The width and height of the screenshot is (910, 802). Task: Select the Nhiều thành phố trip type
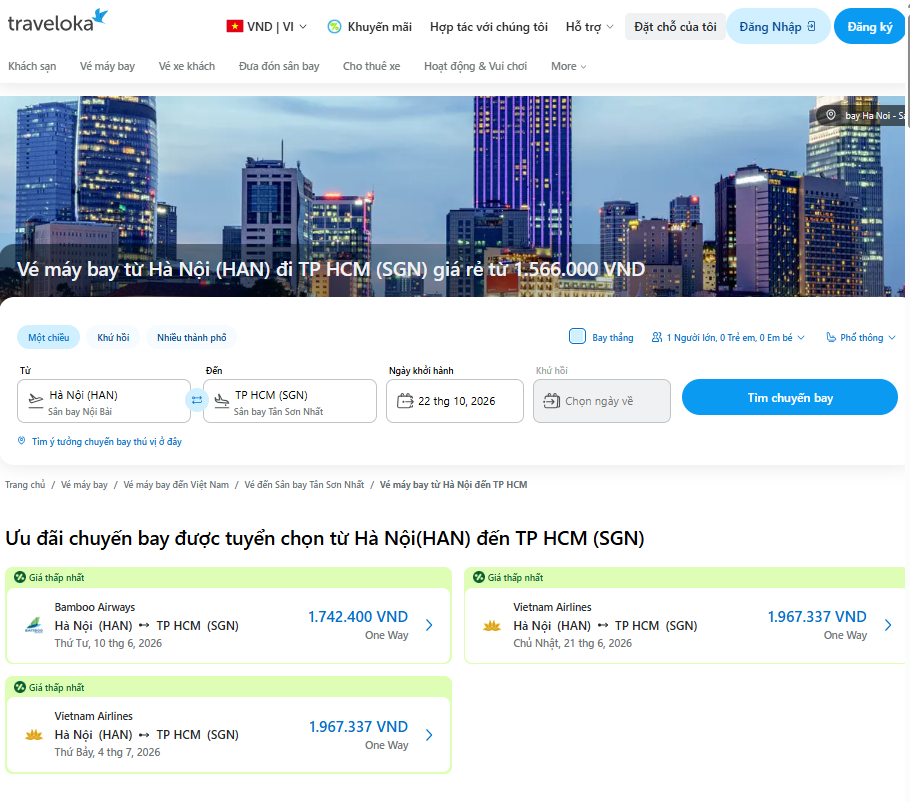(x=192, y=337)
